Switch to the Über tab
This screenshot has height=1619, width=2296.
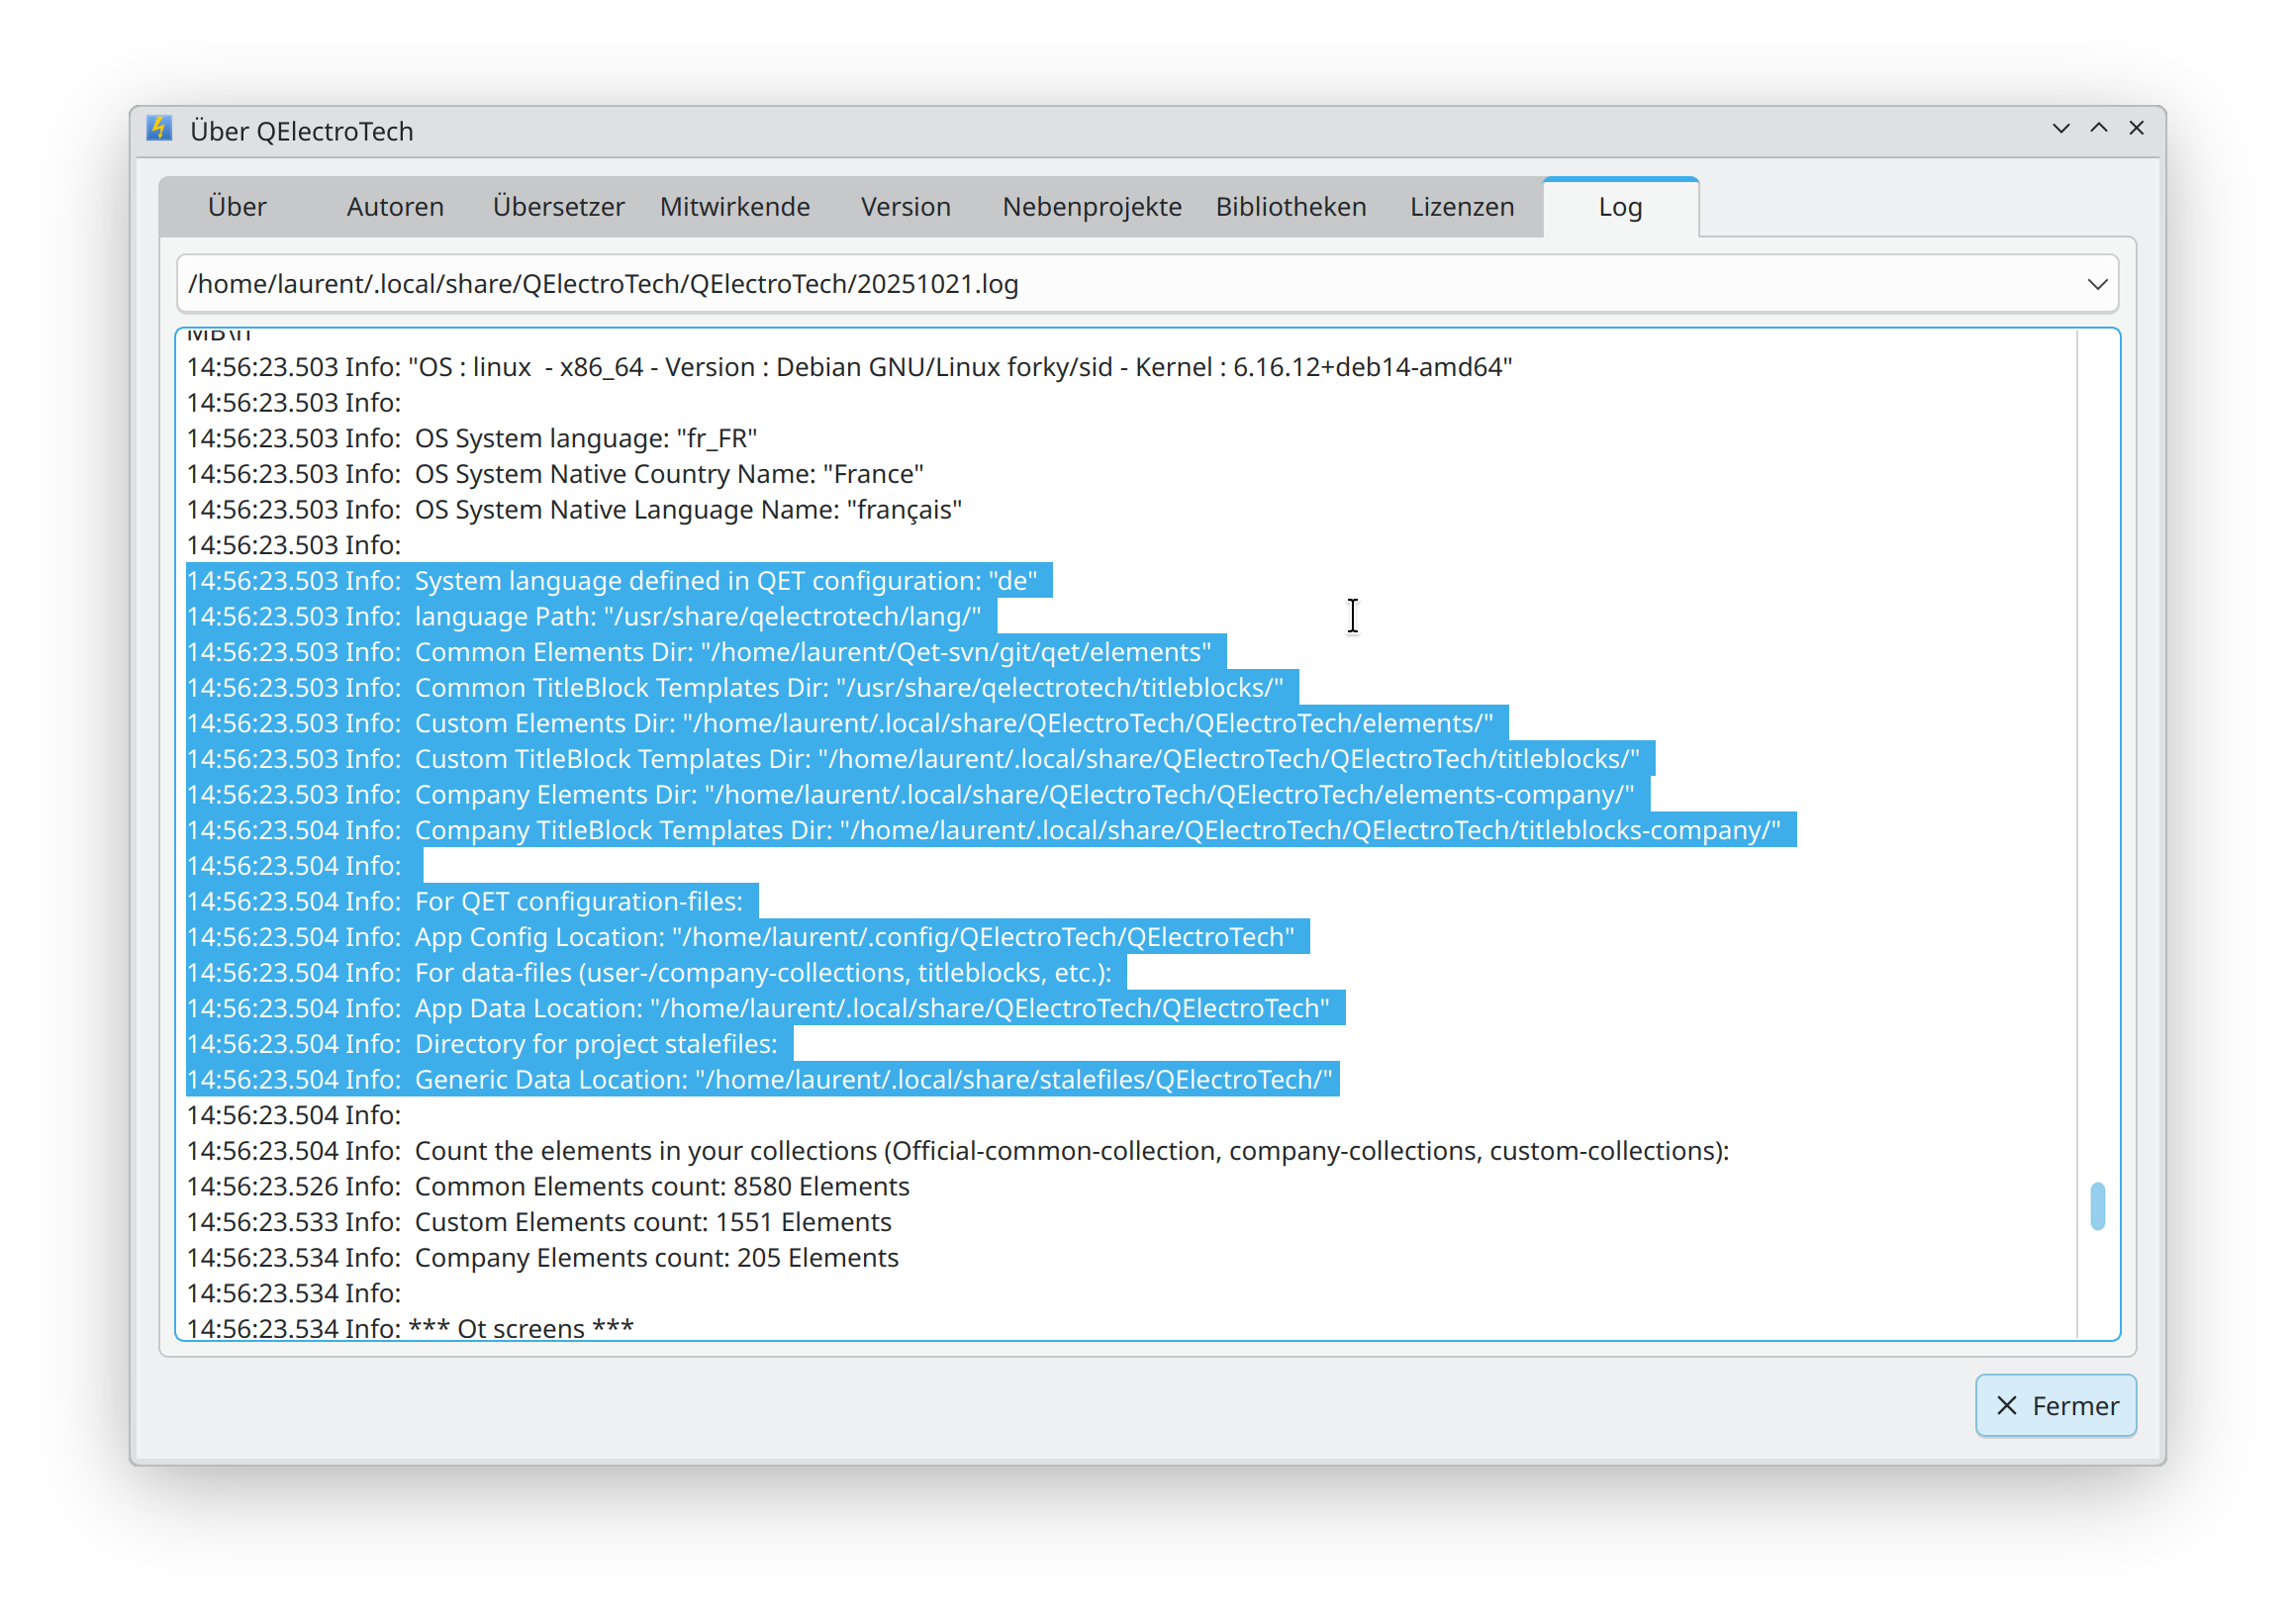pos(237,207)
